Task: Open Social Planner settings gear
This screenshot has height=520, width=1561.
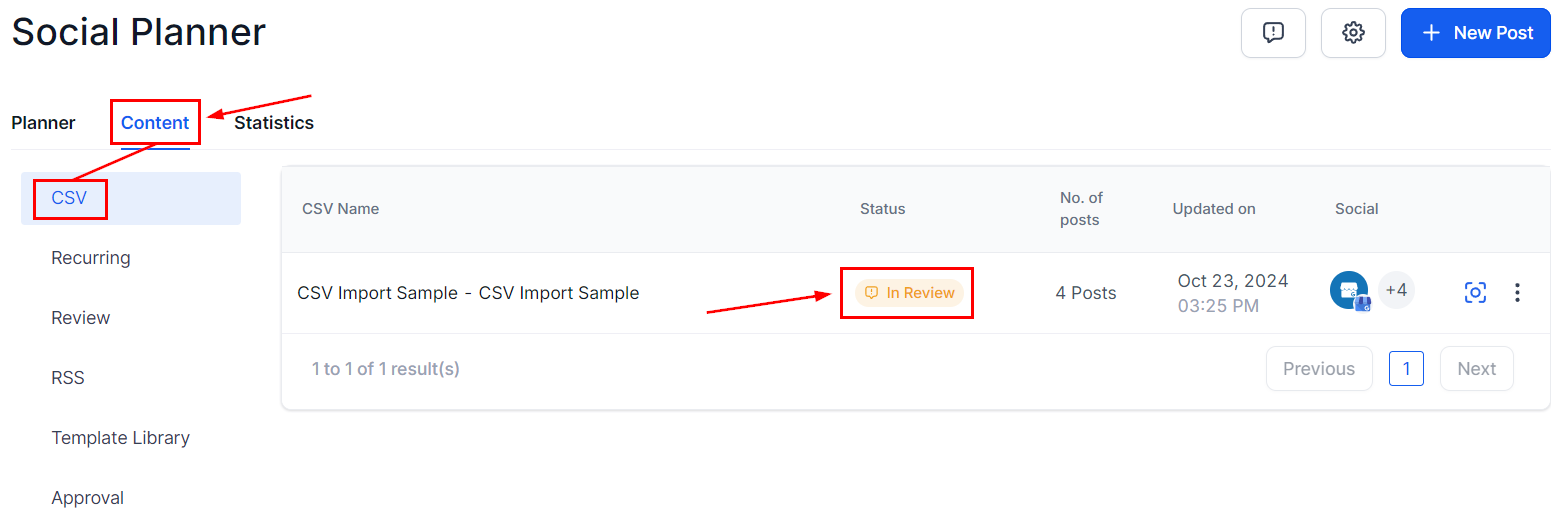Action: (x=1353, y=33)
